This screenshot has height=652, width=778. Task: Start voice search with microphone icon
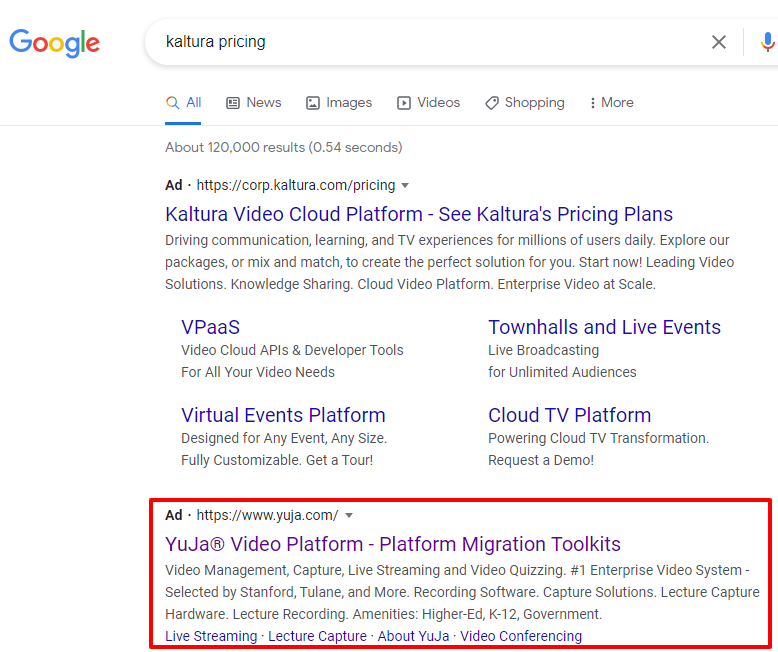[x=767, y=42]
